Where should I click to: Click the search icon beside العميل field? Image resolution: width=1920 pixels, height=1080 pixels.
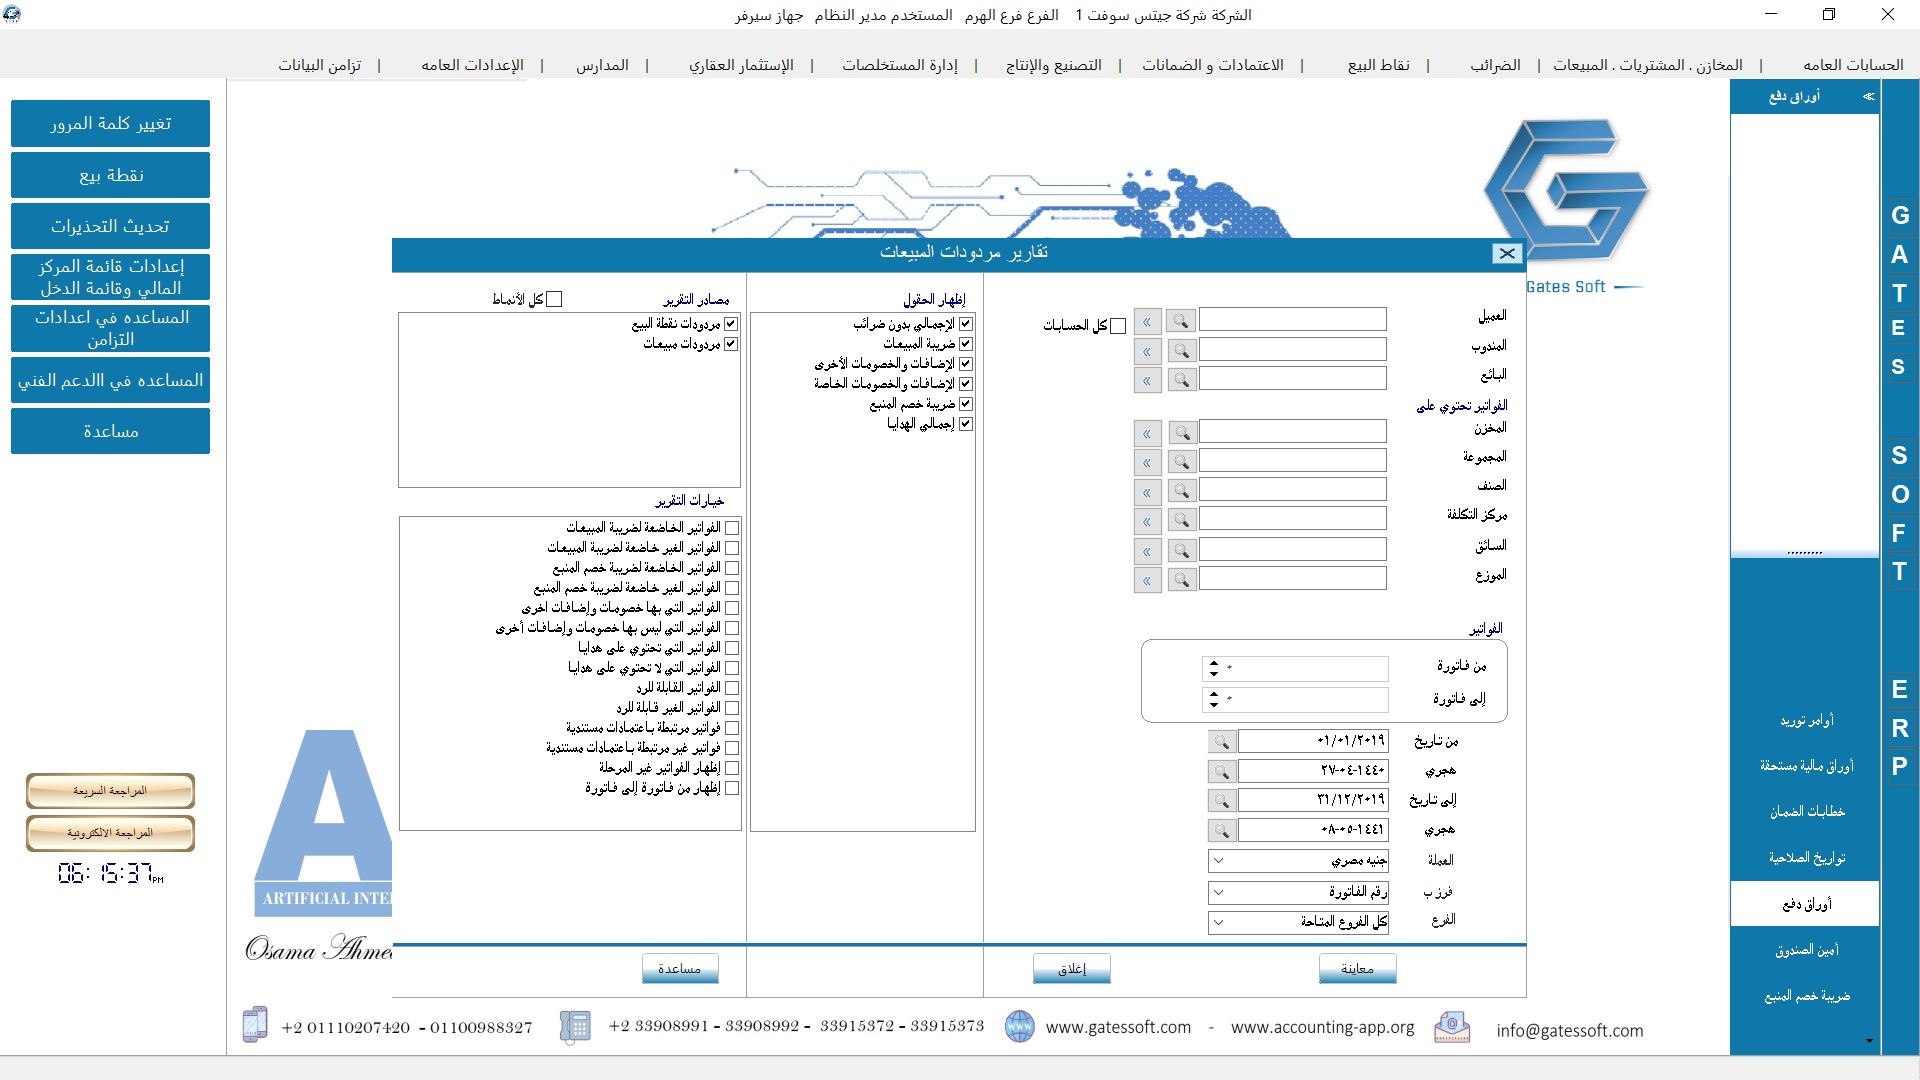coord(1181,321)
